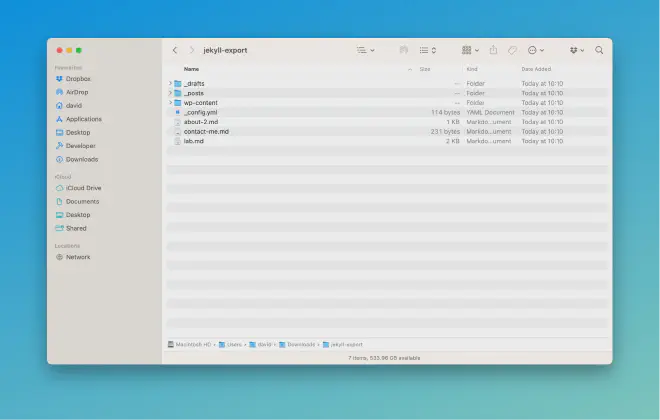Click the Search magnifier icon

coord(599,50)
